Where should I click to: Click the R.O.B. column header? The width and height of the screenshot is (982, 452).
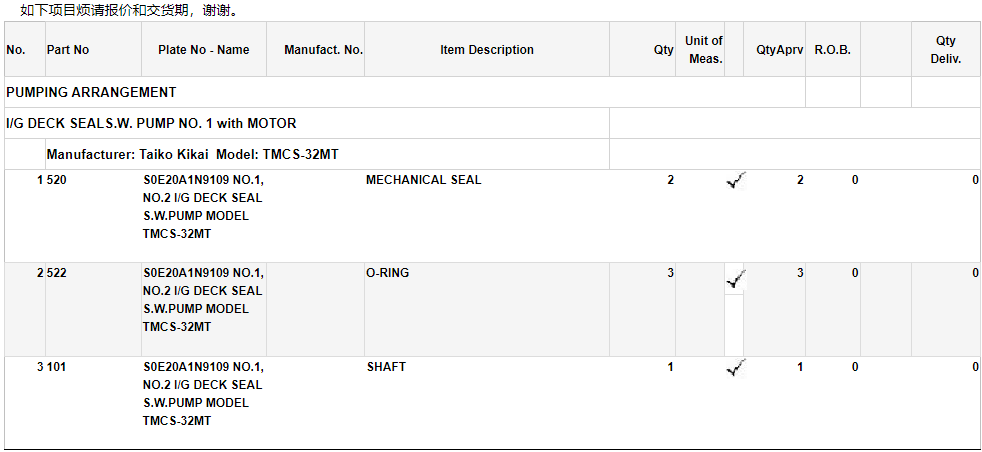click(x=832, y=50)
